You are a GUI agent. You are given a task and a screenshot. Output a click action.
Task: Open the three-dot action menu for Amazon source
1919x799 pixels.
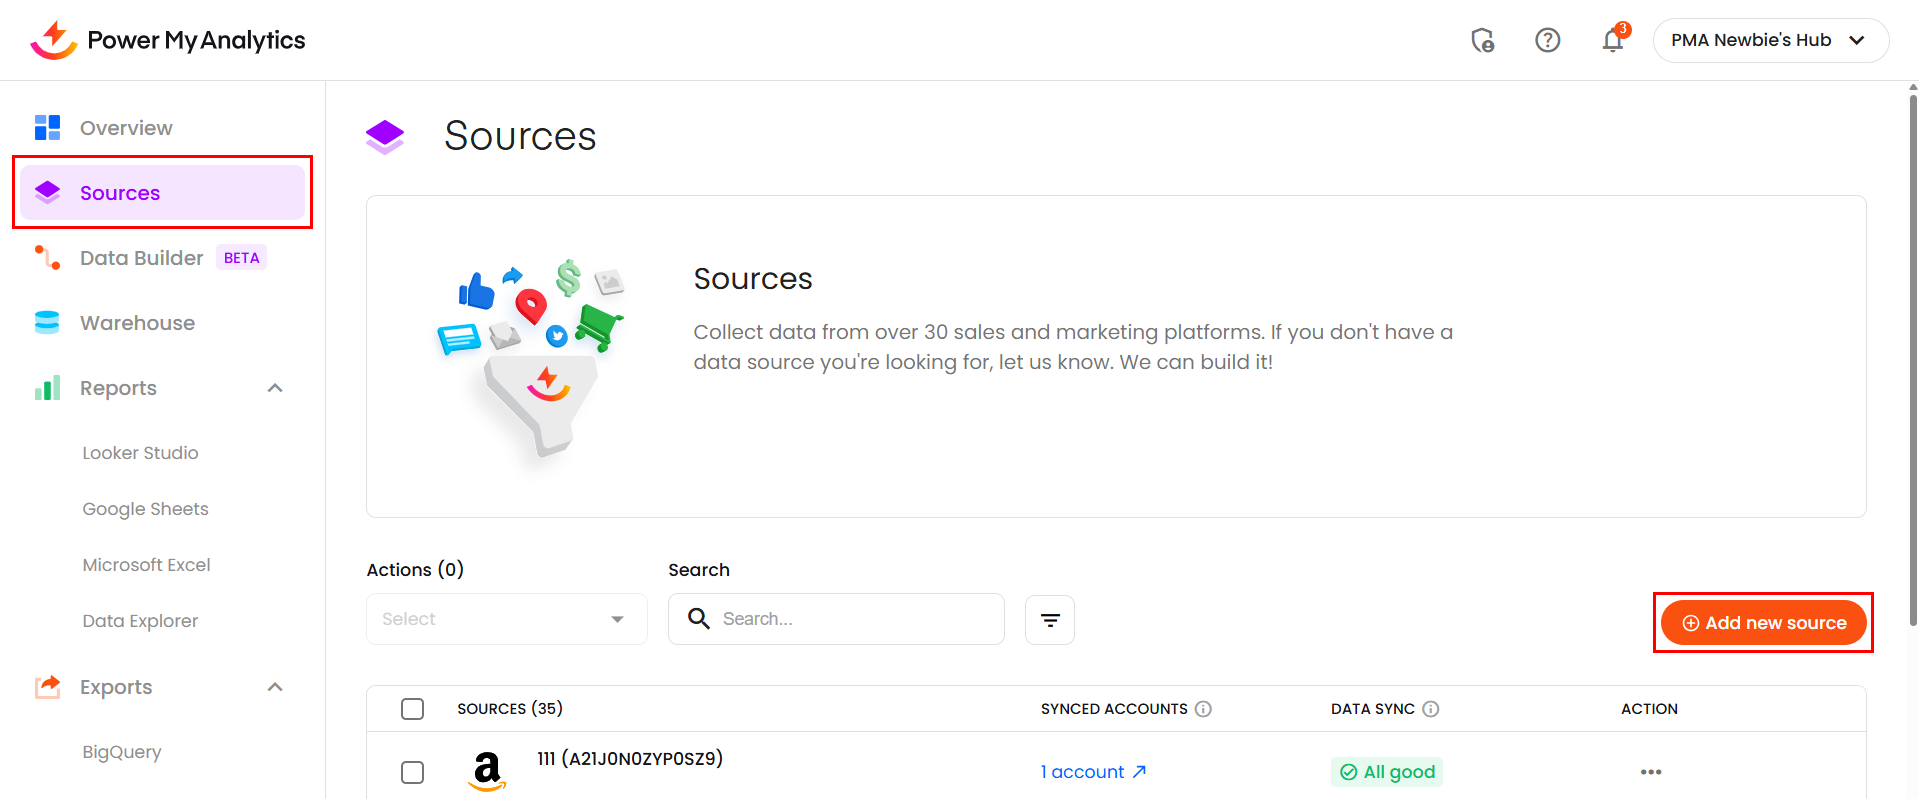point(1650,772)
